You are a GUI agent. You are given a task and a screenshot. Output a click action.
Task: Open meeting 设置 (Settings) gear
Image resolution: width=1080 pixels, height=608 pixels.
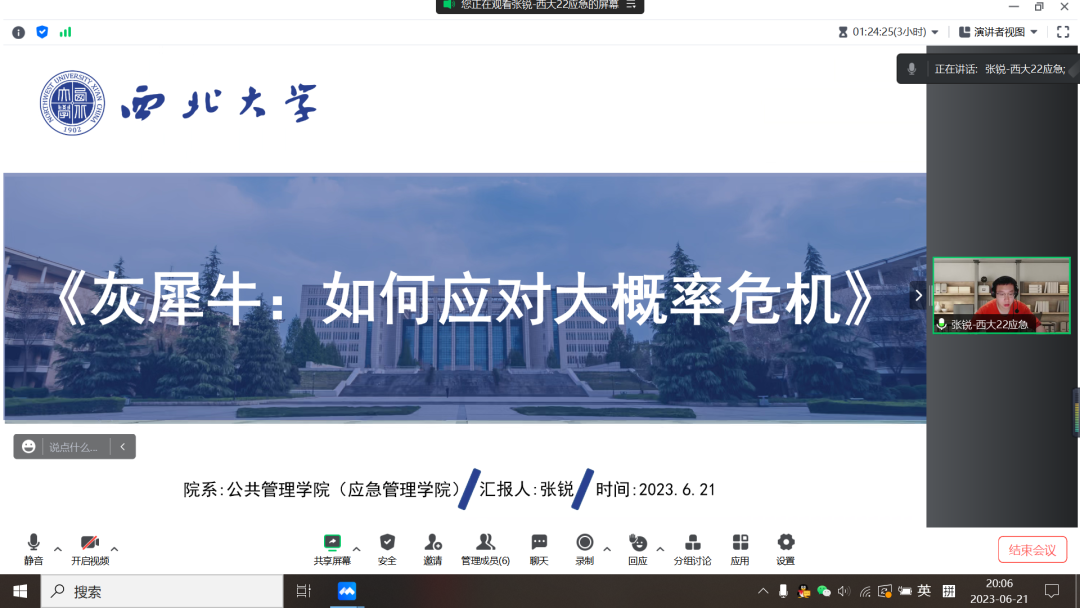tap(786, 548)
